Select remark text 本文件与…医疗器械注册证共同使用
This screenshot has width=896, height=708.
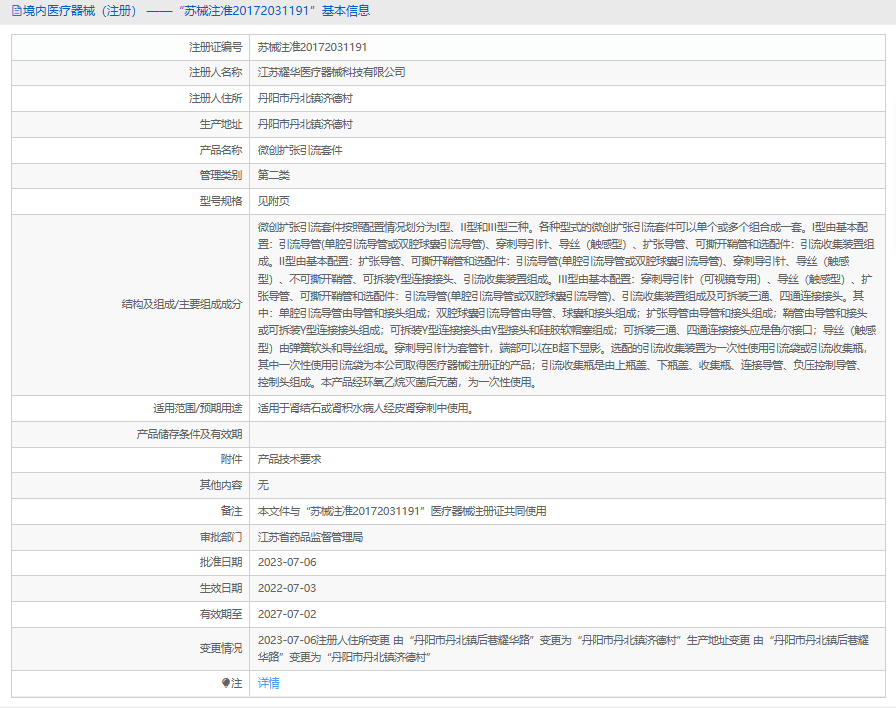click(402, 511)
